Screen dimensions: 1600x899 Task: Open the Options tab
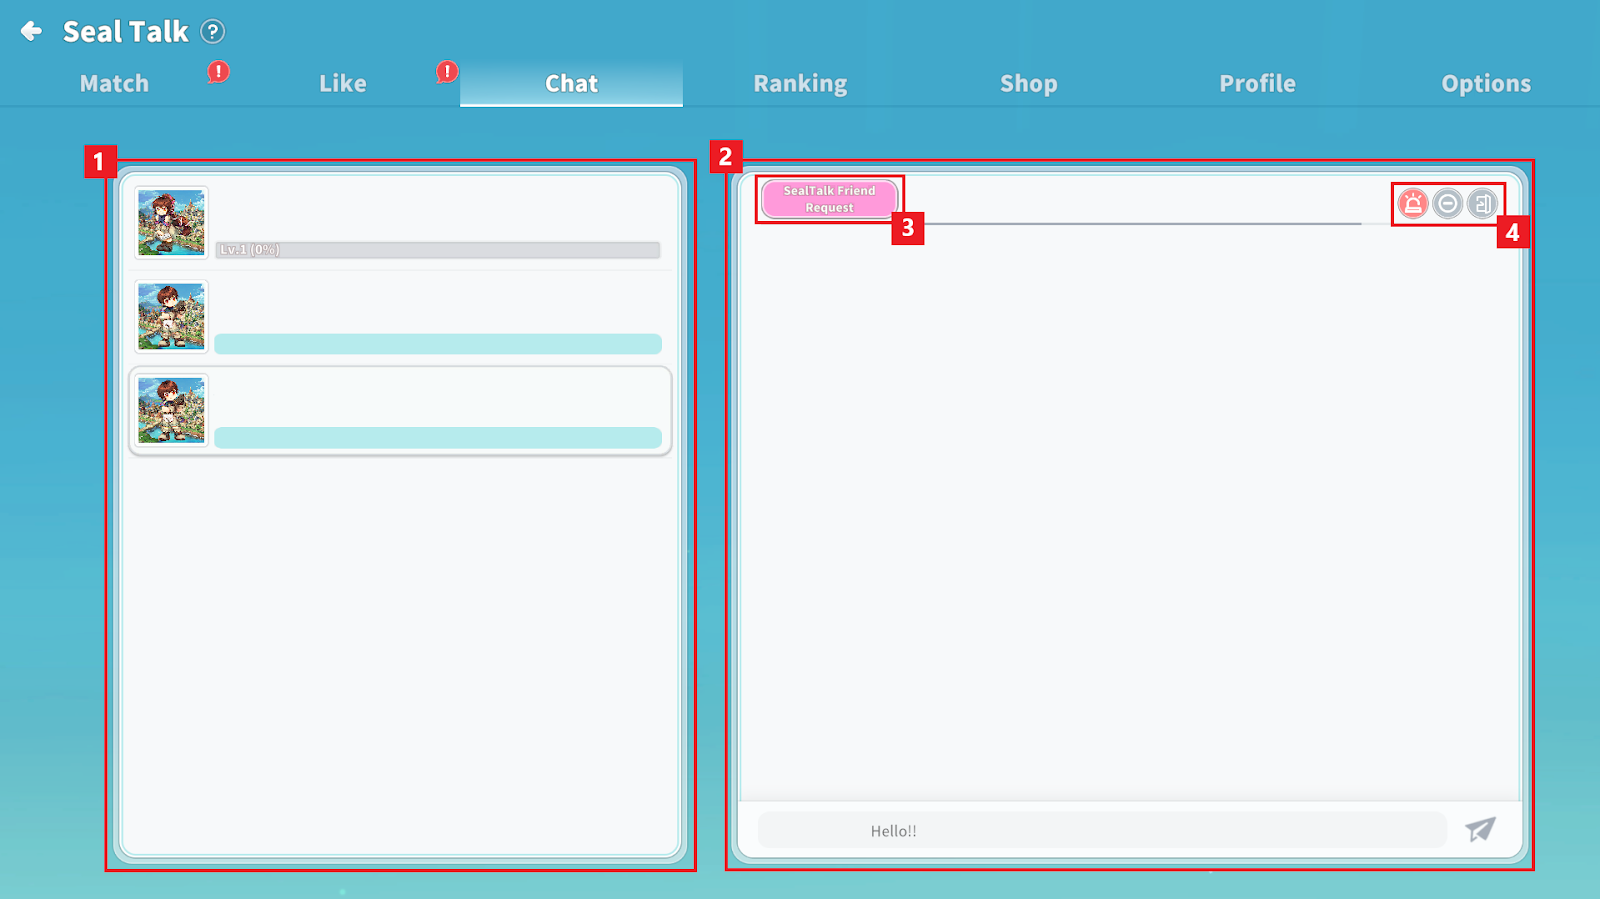(x=1485, y=84)
